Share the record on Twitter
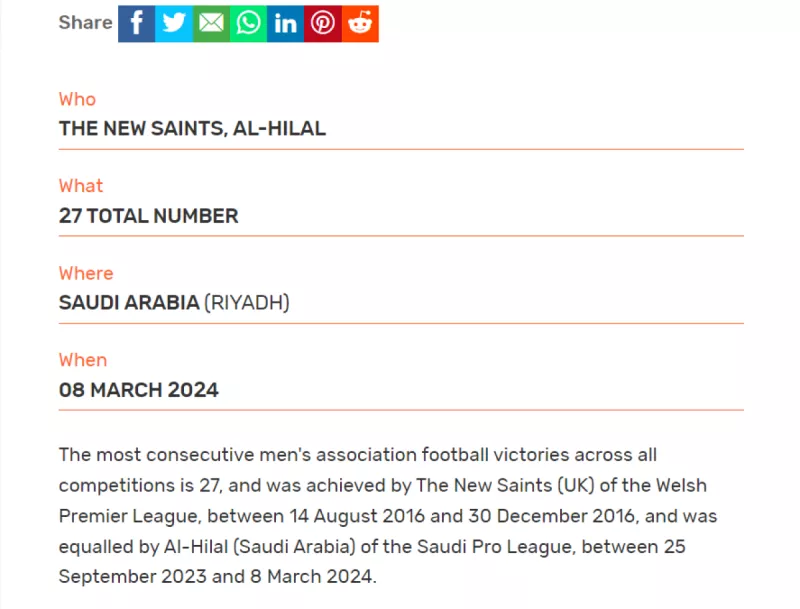 pos(173,23)
